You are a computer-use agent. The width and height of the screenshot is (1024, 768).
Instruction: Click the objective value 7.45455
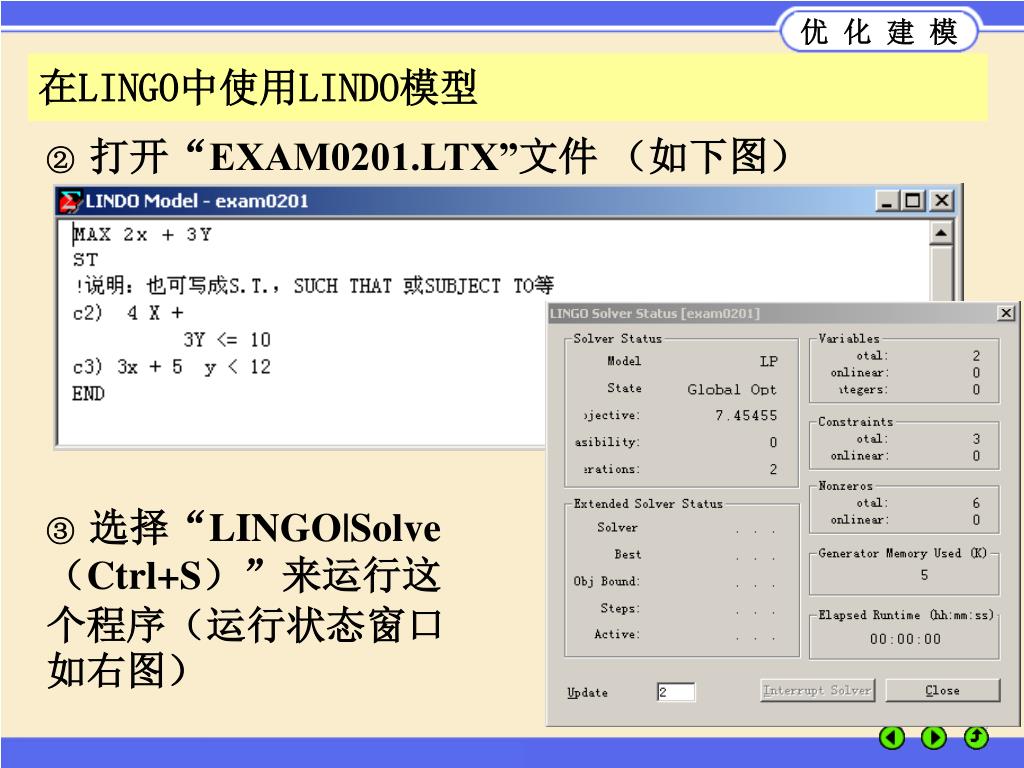click(x=746, y=415)
